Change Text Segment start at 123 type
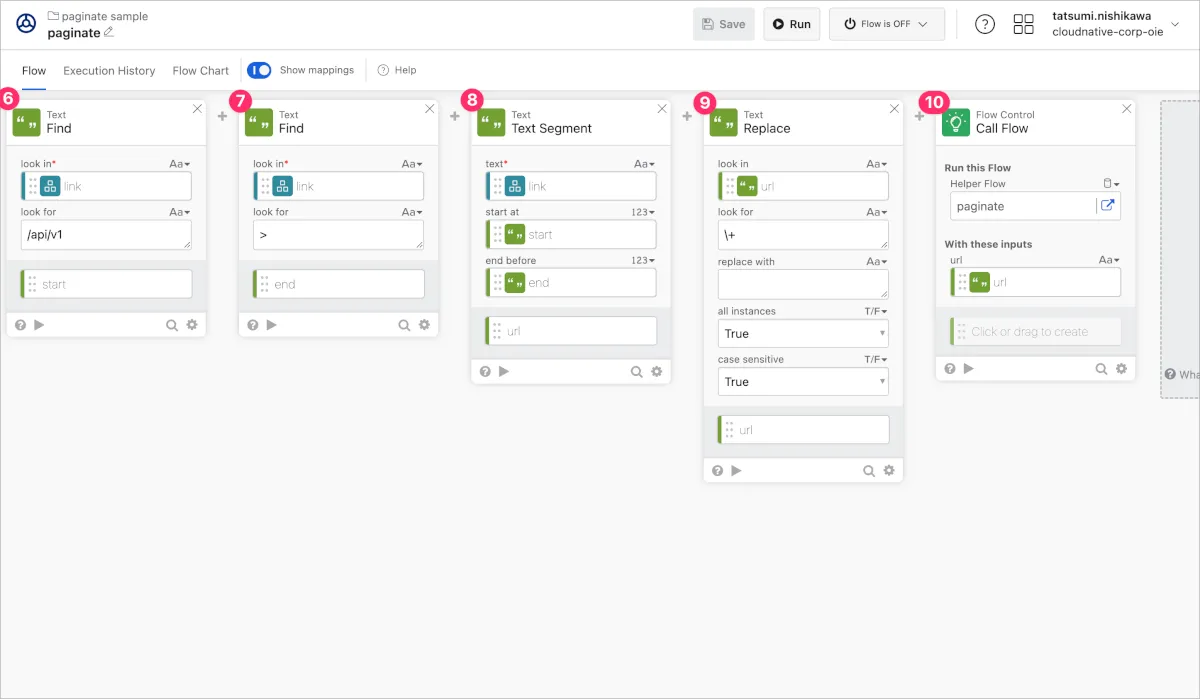The height and width of the screenshot is (699, 1200). click(x=644, y=212)
